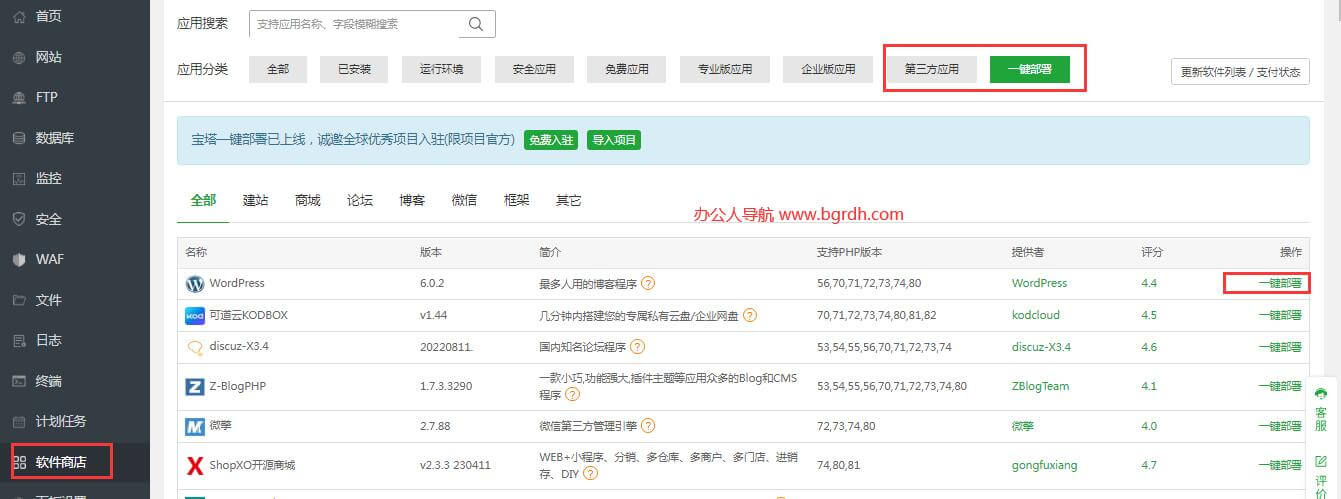The height and width of the screenshot is (499, 1341).
Task: Click the 支持PHP版本 column header
Action: coord(849,252)
